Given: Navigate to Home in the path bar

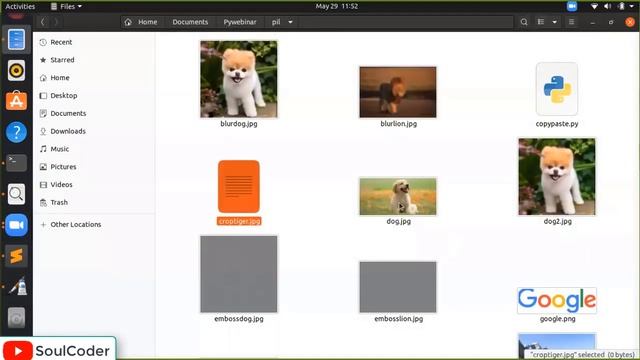Looking at the screenshot, I should (141, 22).
